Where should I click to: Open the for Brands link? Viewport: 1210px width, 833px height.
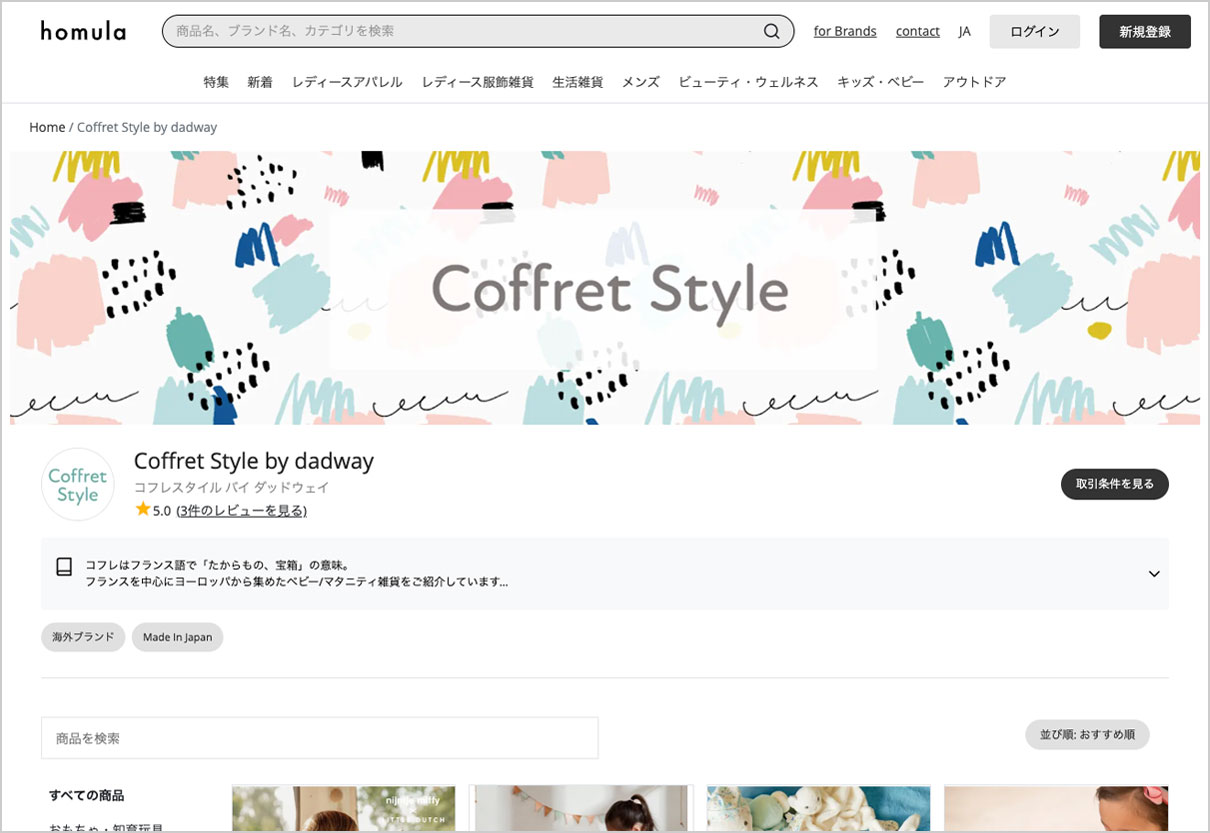[845, 31]
